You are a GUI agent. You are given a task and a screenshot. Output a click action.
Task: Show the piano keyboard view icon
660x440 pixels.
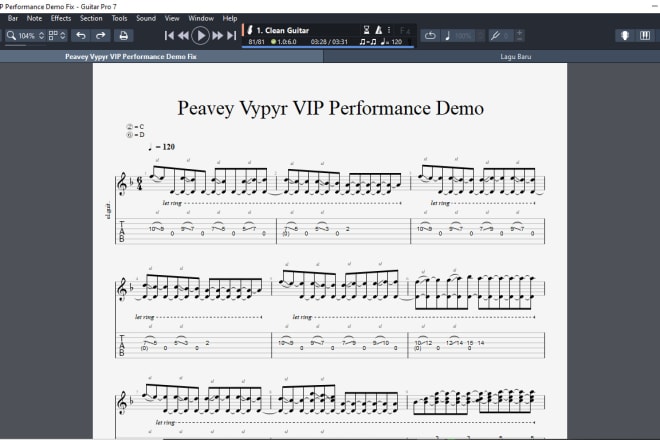pyautogui.click(x=645, y=36)
